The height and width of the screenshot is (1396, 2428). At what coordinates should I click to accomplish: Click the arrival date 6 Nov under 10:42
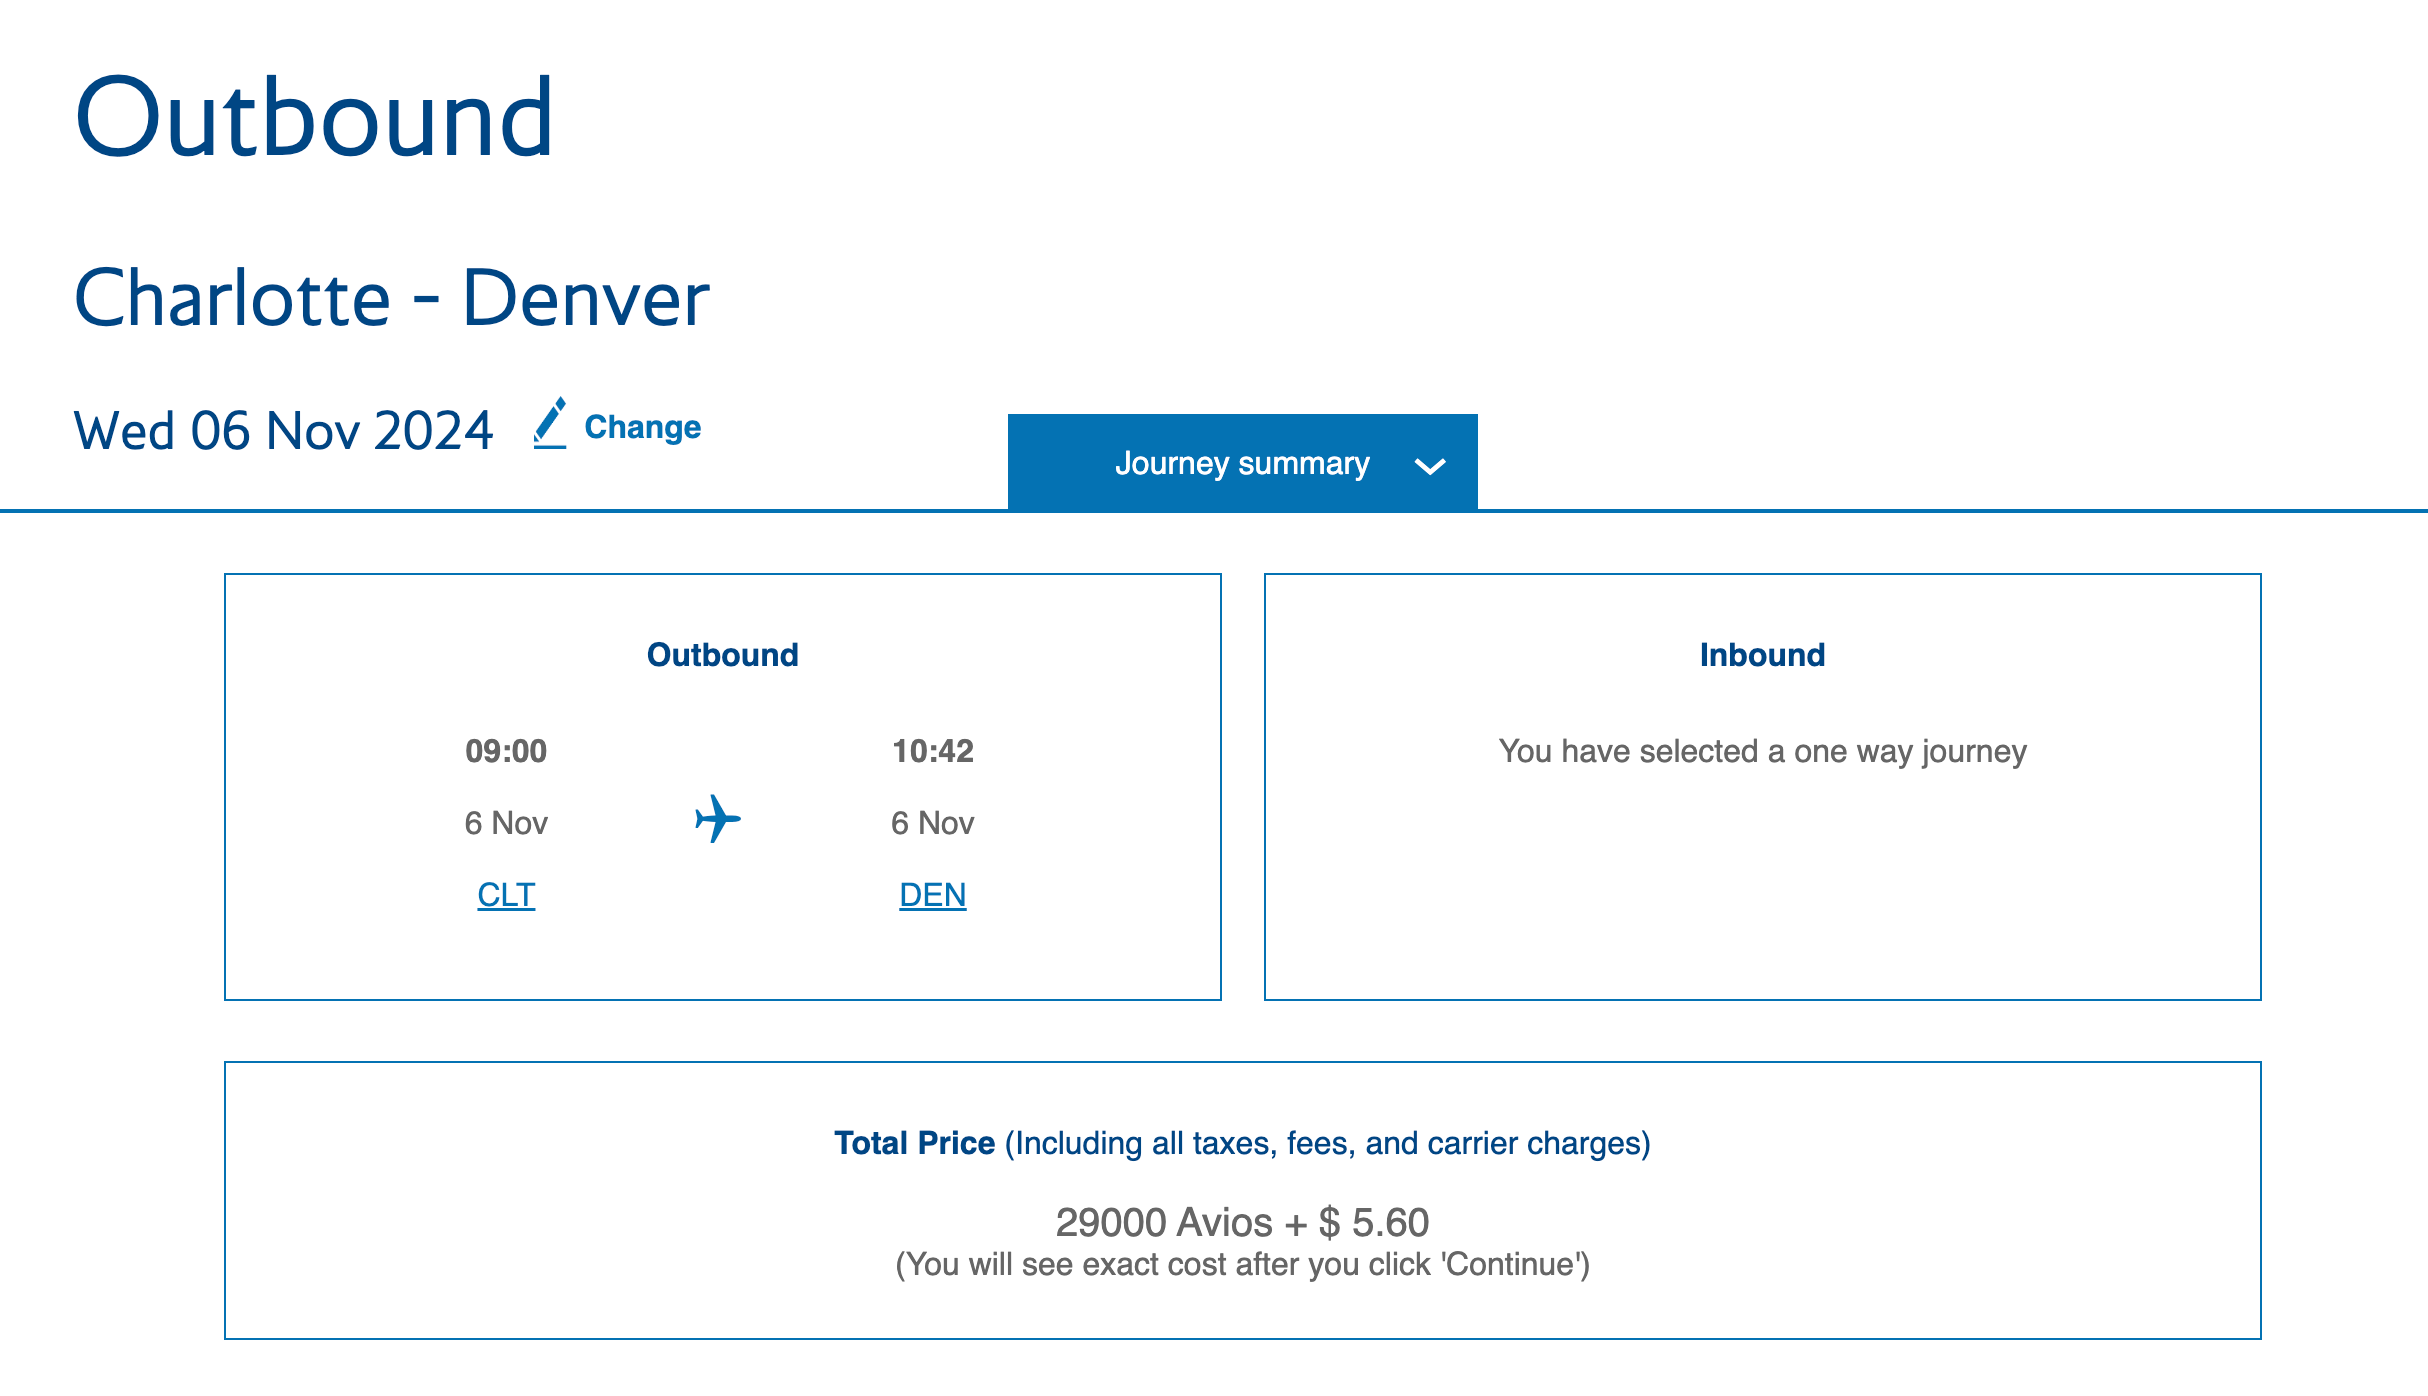[932, 823]
